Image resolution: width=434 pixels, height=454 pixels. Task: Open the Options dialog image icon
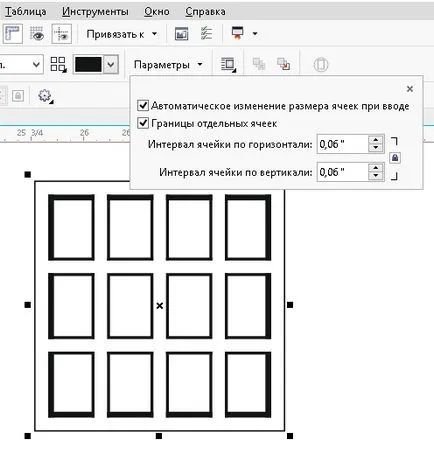tap(181, 34)
